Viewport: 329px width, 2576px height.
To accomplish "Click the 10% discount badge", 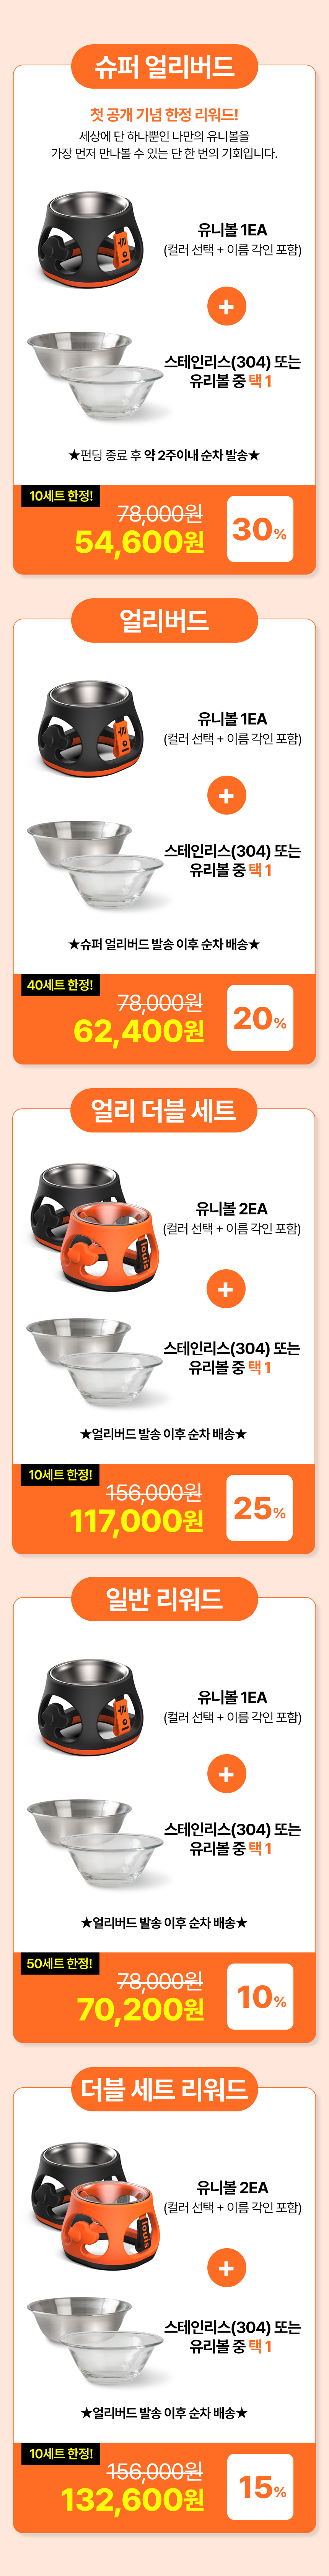I will click(x=260, y=1997).
